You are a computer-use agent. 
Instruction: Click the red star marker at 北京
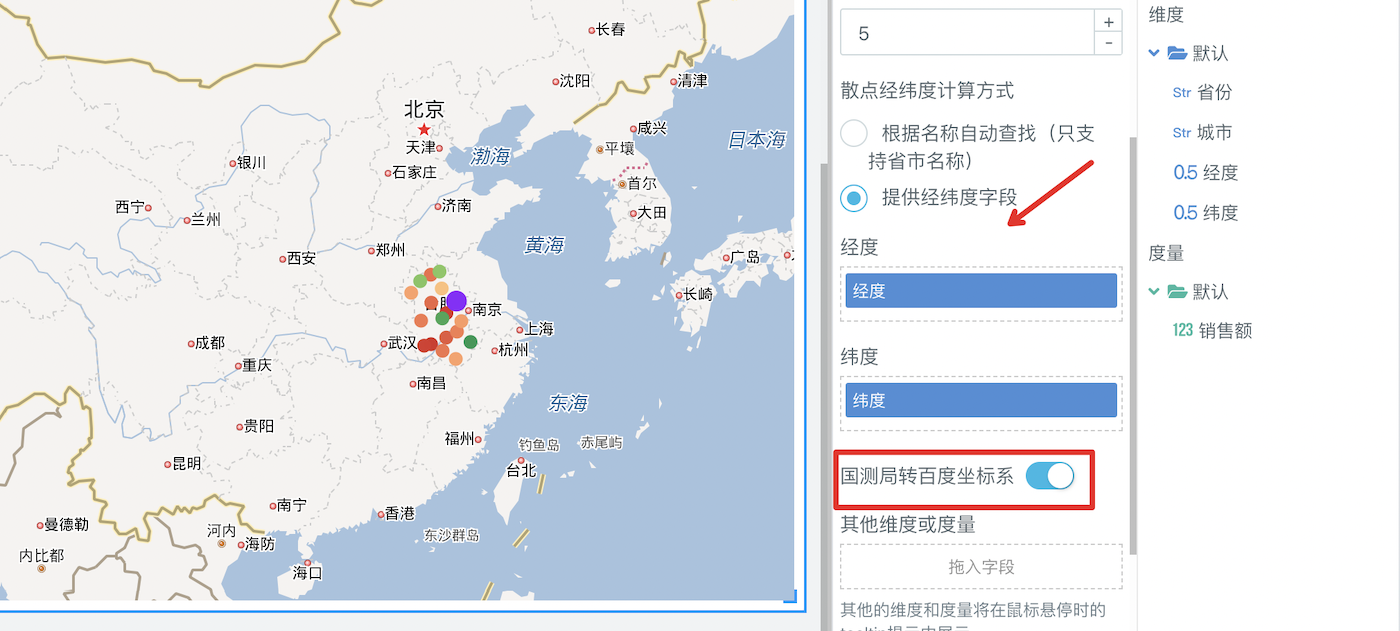[424, 130]
